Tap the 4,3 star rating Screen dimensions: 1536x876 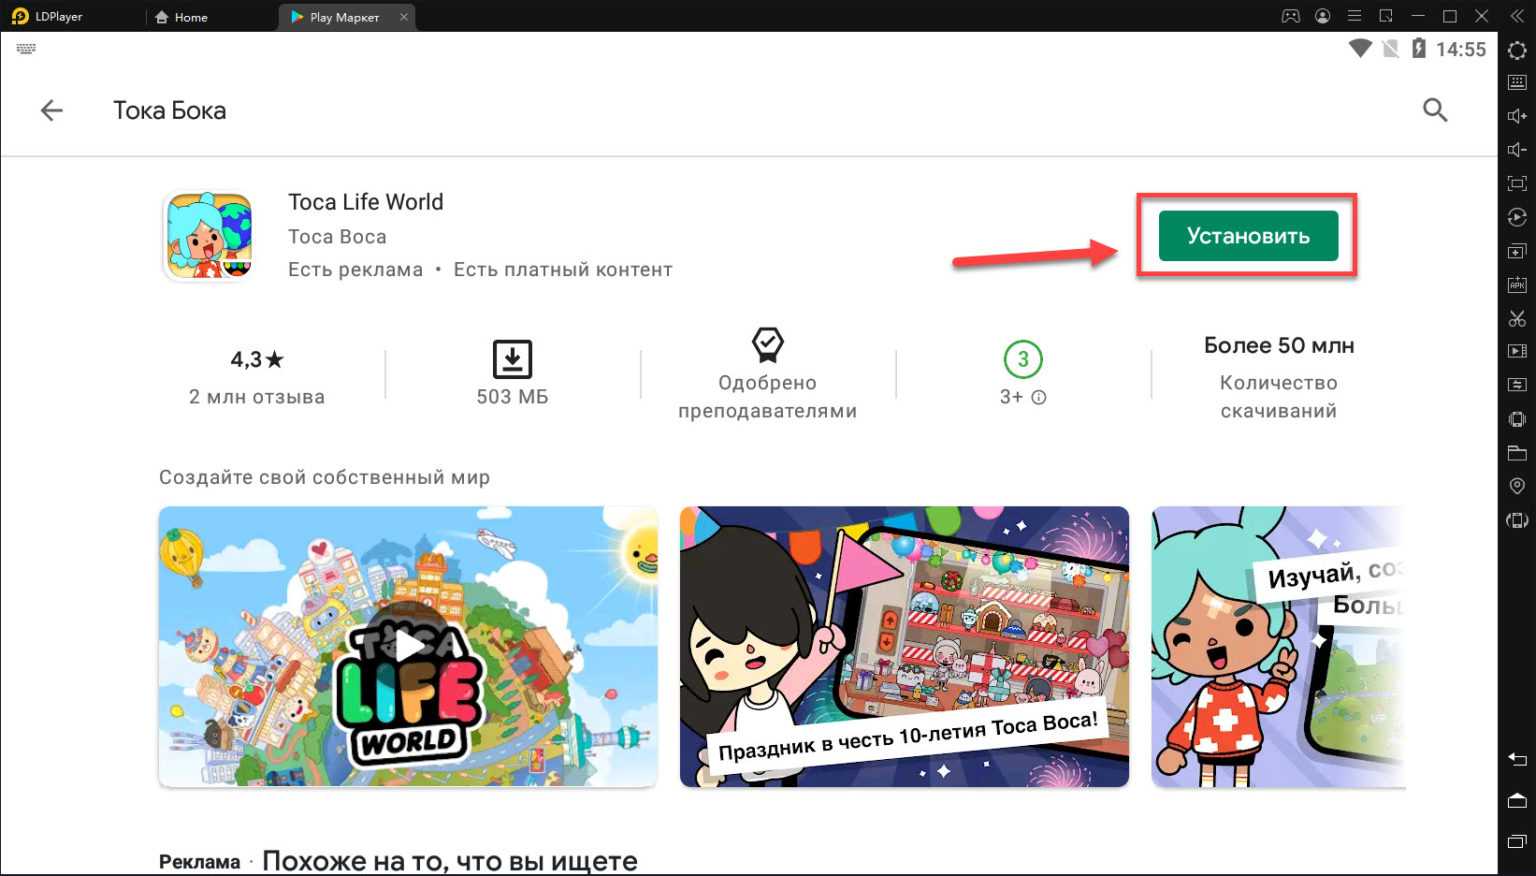[257, 359]
